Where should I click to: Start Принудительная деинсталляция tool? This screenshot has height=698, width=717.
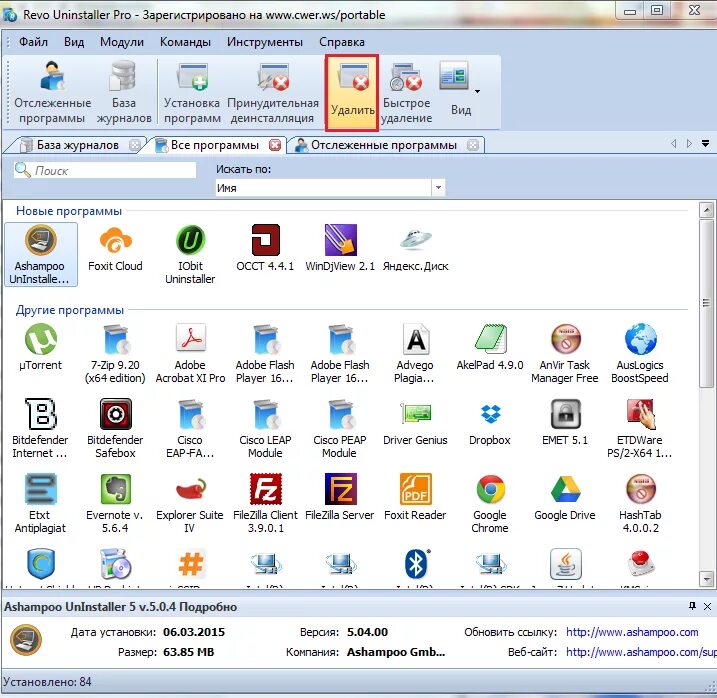pyautogui.click(x=273, y=92)
